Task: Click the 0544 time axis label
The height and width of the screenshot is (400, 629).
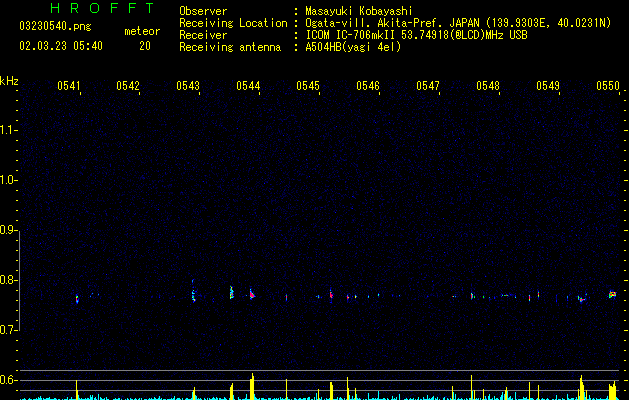Action: (x=248, y=86)
